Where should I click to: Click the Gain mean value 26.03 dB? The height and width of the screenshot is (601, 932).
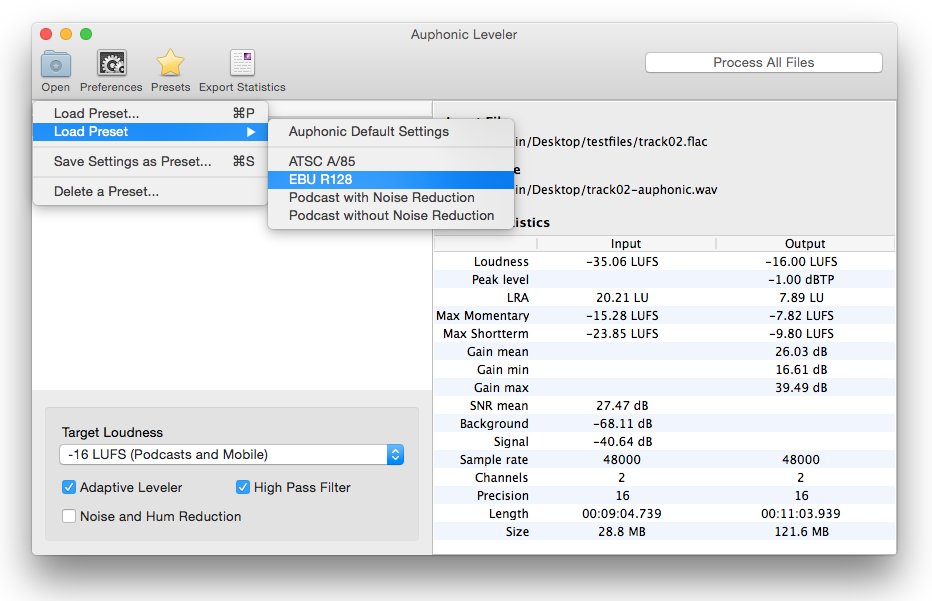801,351
